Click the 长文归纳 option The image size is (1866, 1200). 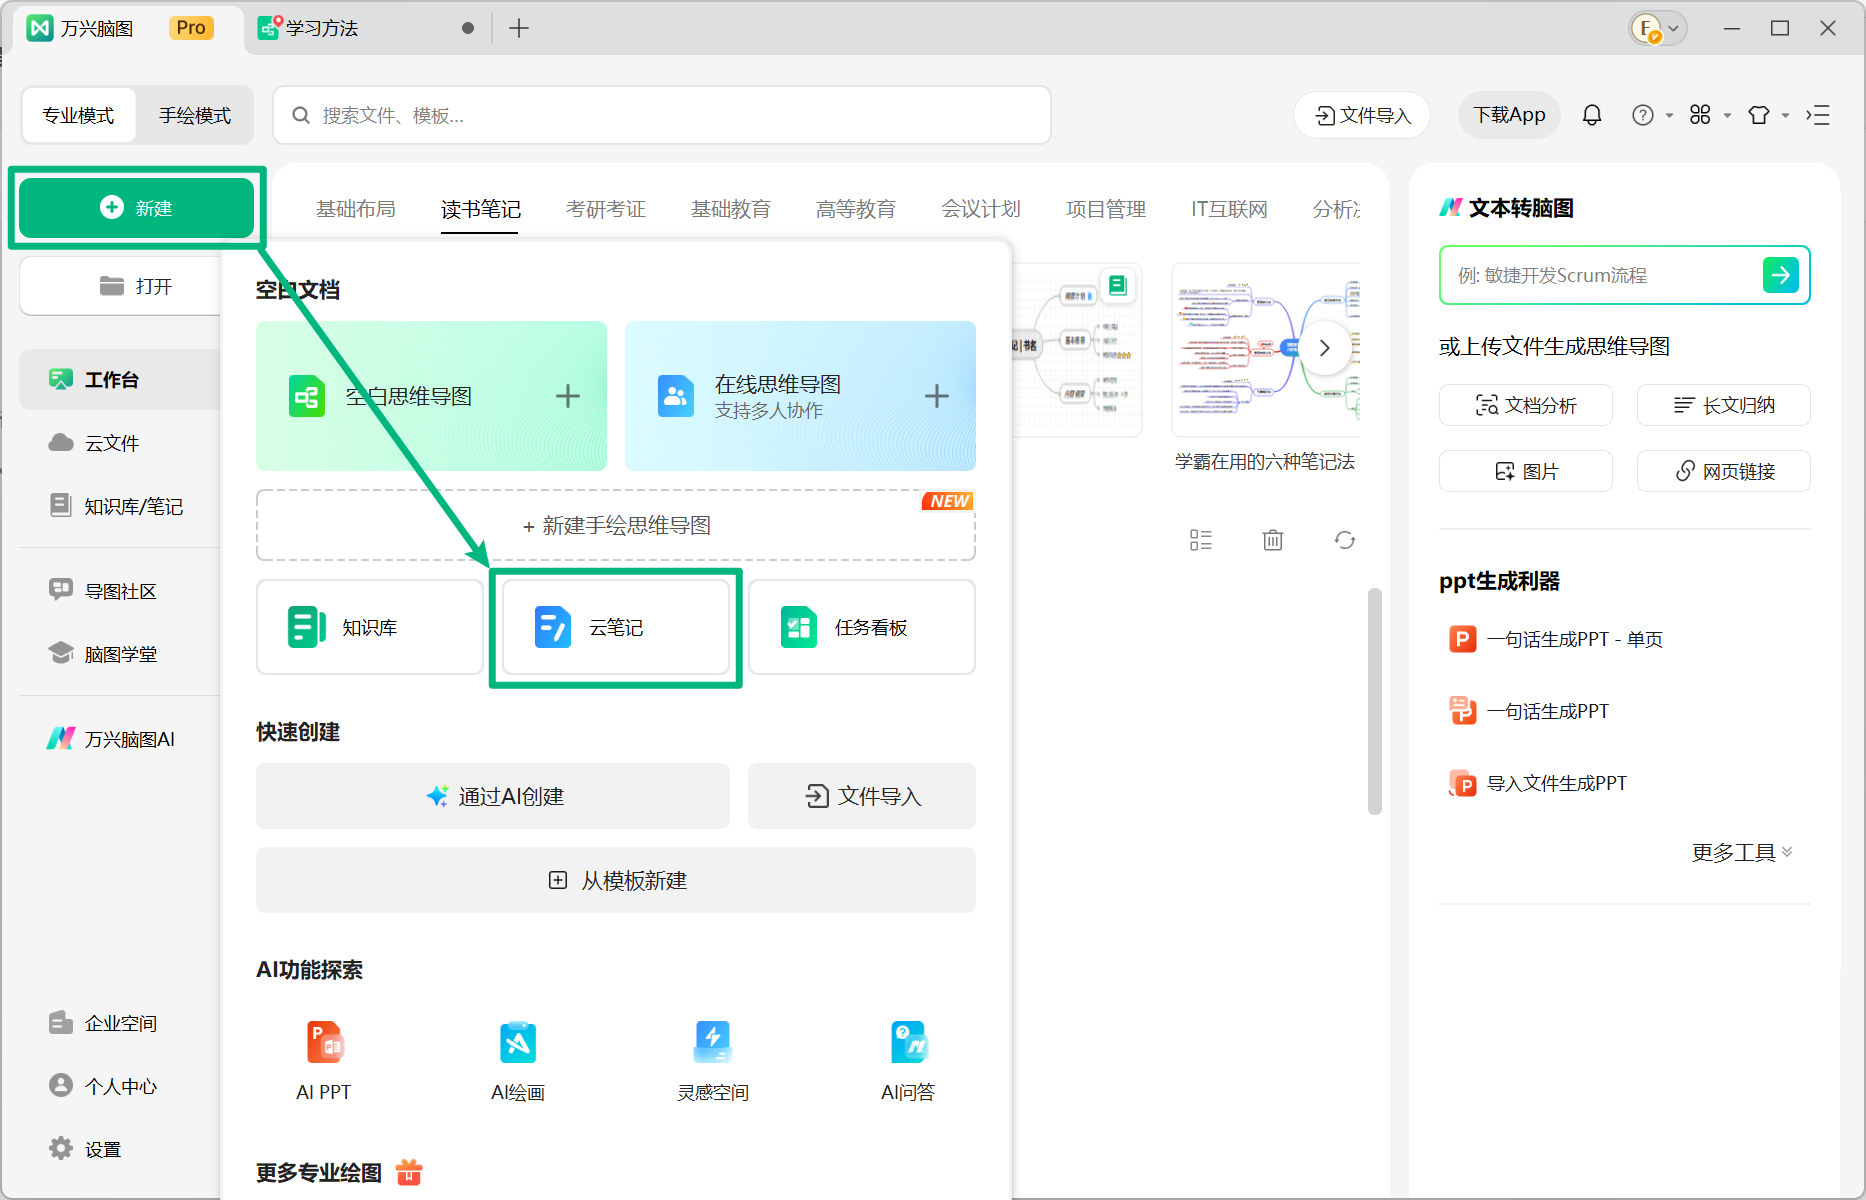click(1724, 405)
